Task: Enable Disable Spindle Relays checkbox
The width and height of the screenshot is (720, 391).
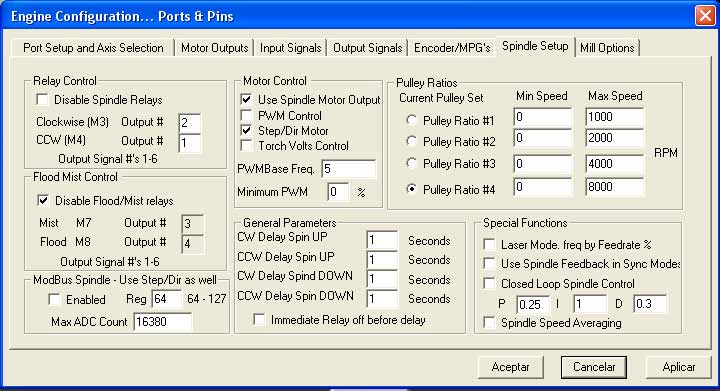Action: (x=42, y=100)
